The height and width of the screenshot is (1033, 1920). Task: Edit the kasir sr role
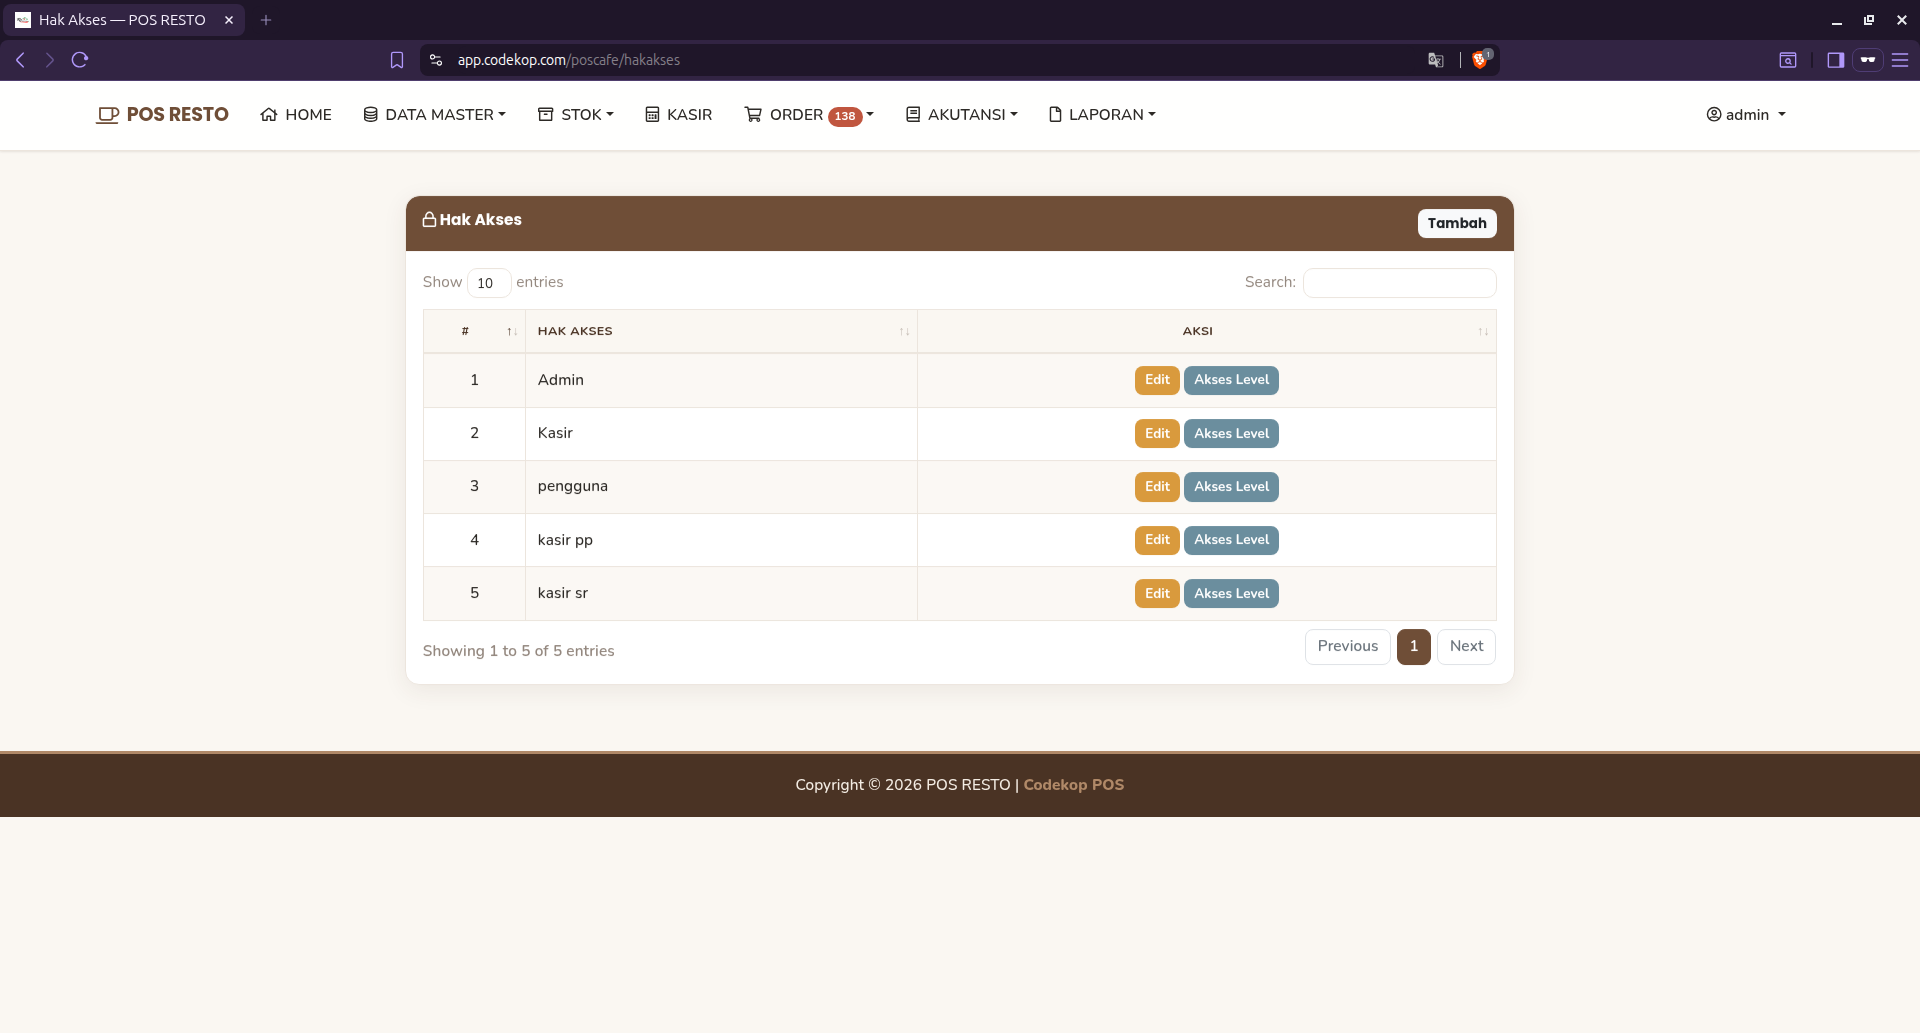[x=1157, y=594]
